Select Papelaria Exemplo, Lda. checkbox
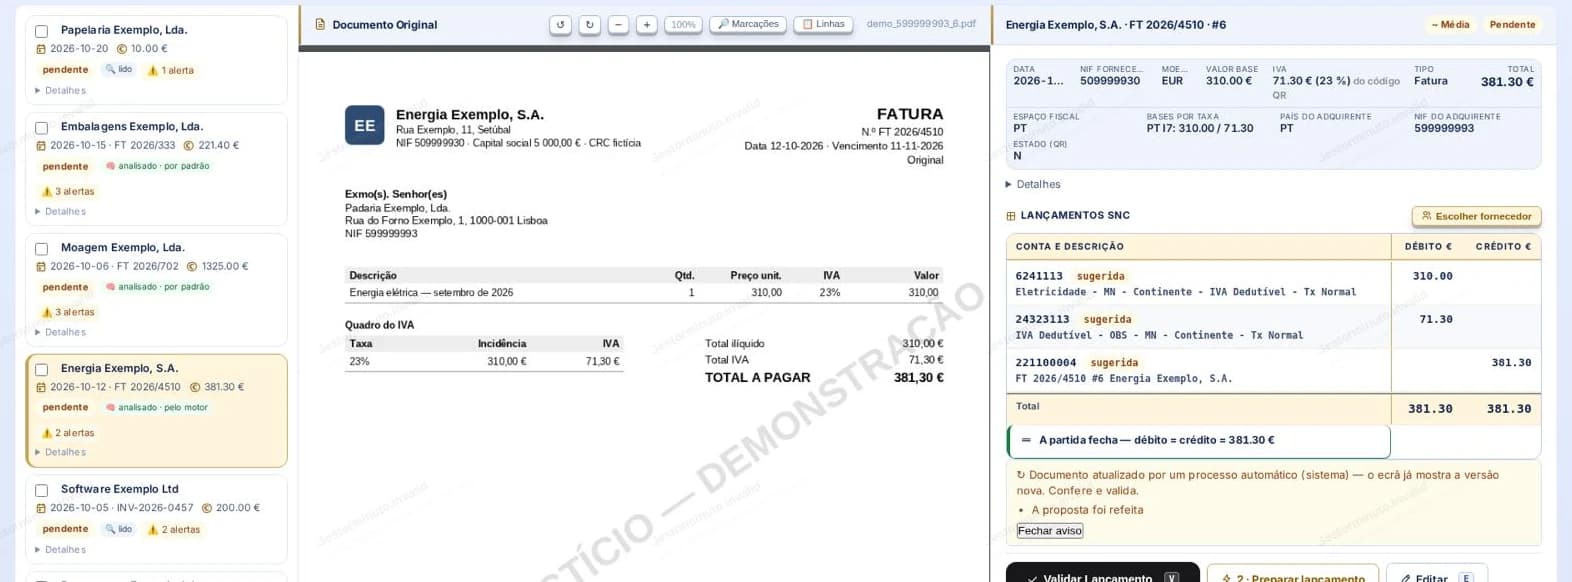This screenshot has width=1572, height=582. (x=42, y=31)
